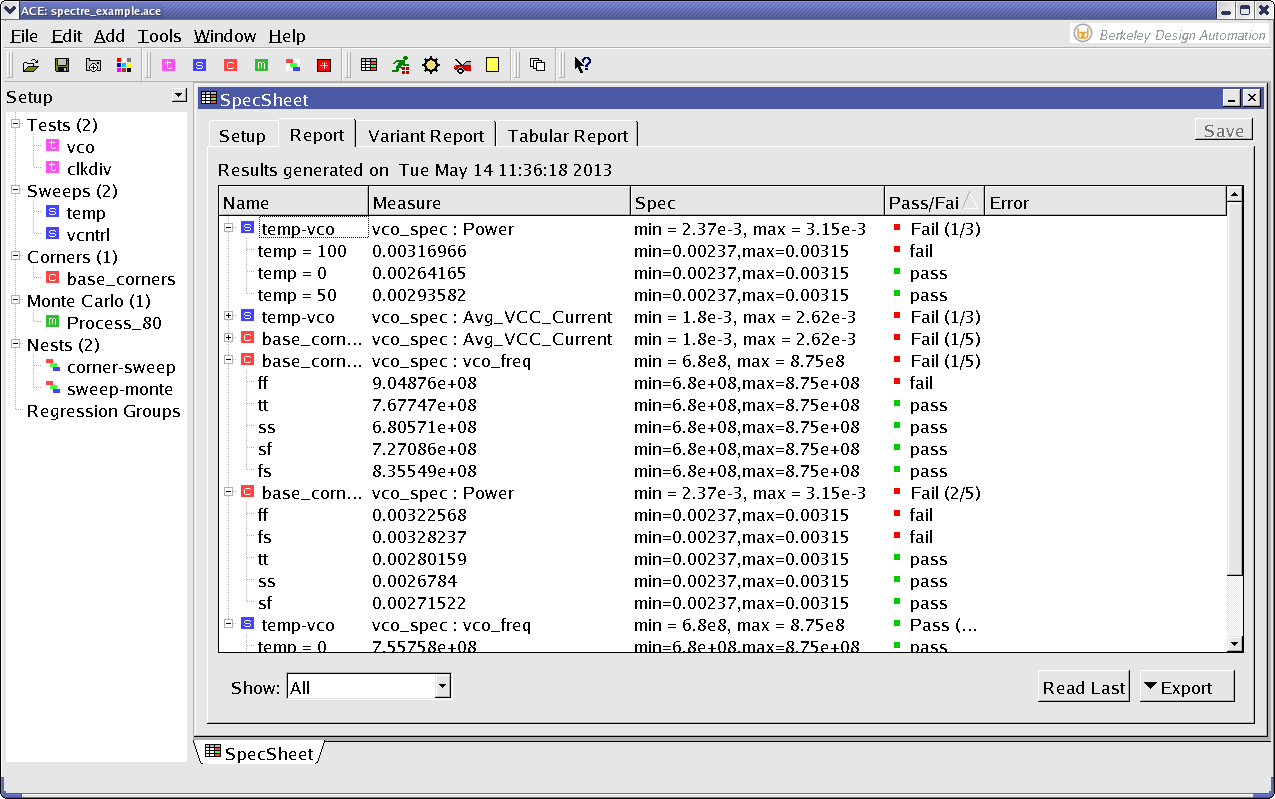
Task: Select corner-sweep in the Nests tree
Action: coord(120,367)
